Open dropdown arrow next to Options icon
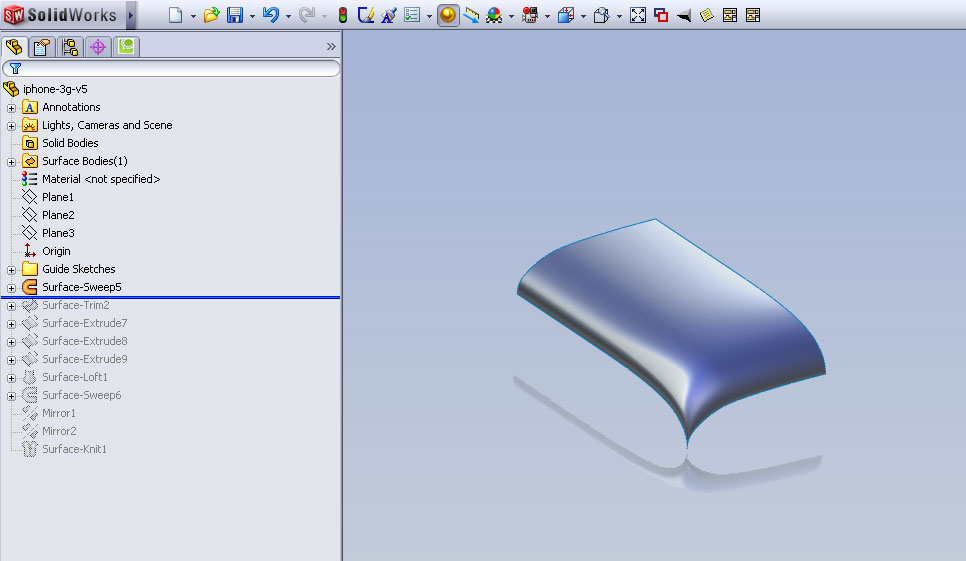 tap(429, 17)
